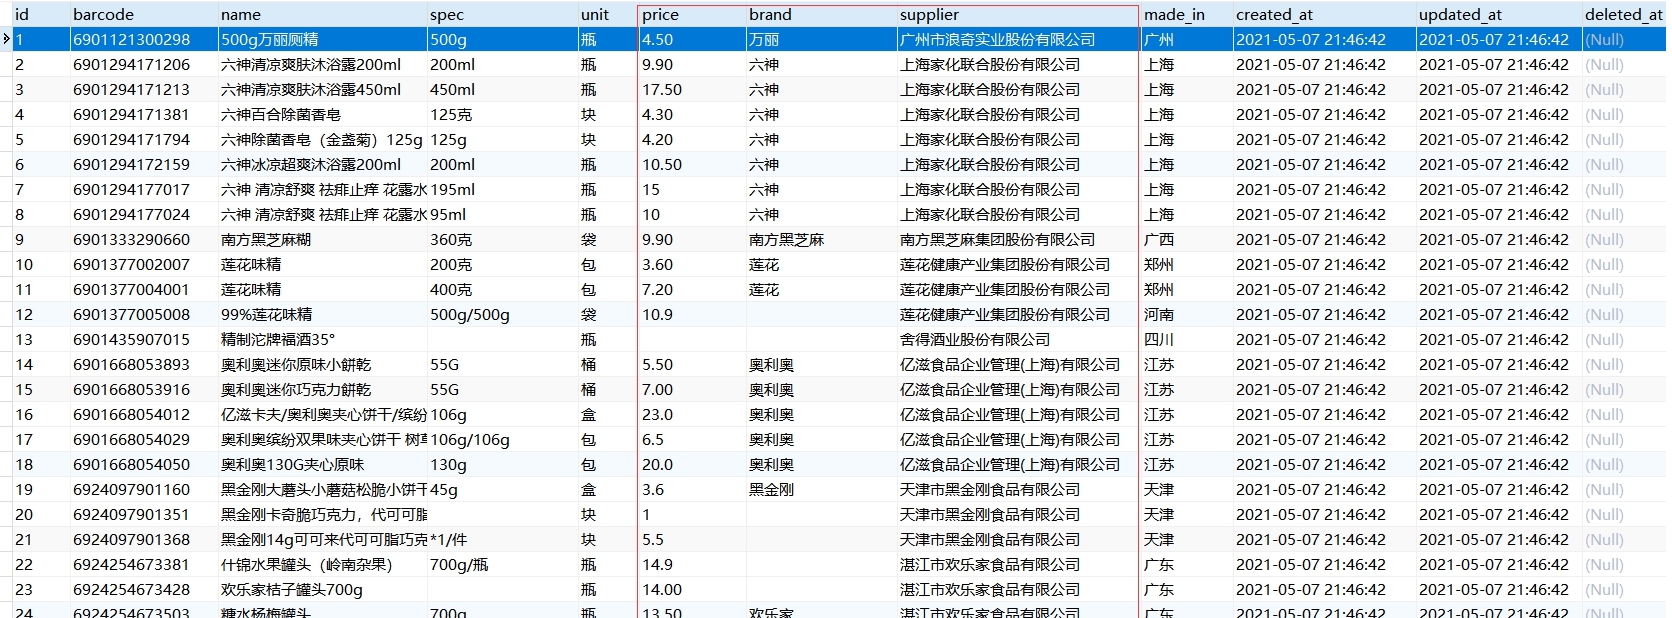1672x618 pixels.
Task: Click spec cell 360克
Action: (502, 239)
